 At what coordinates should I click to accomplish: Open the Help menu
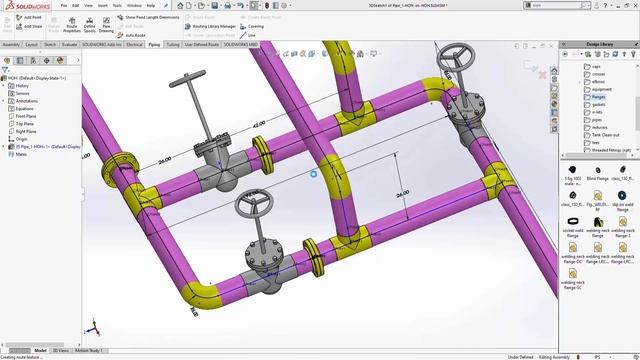(x=151, y=6)
